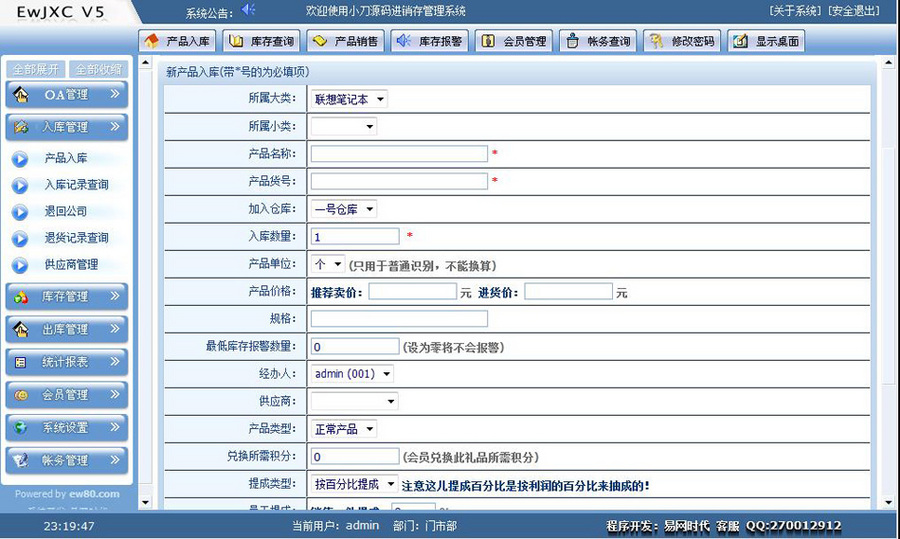Image resolution: width=900 pixels, height=539 pixels.
Task: Click the blue arrow icon beside 退回公司
Action: click(20, 212)
